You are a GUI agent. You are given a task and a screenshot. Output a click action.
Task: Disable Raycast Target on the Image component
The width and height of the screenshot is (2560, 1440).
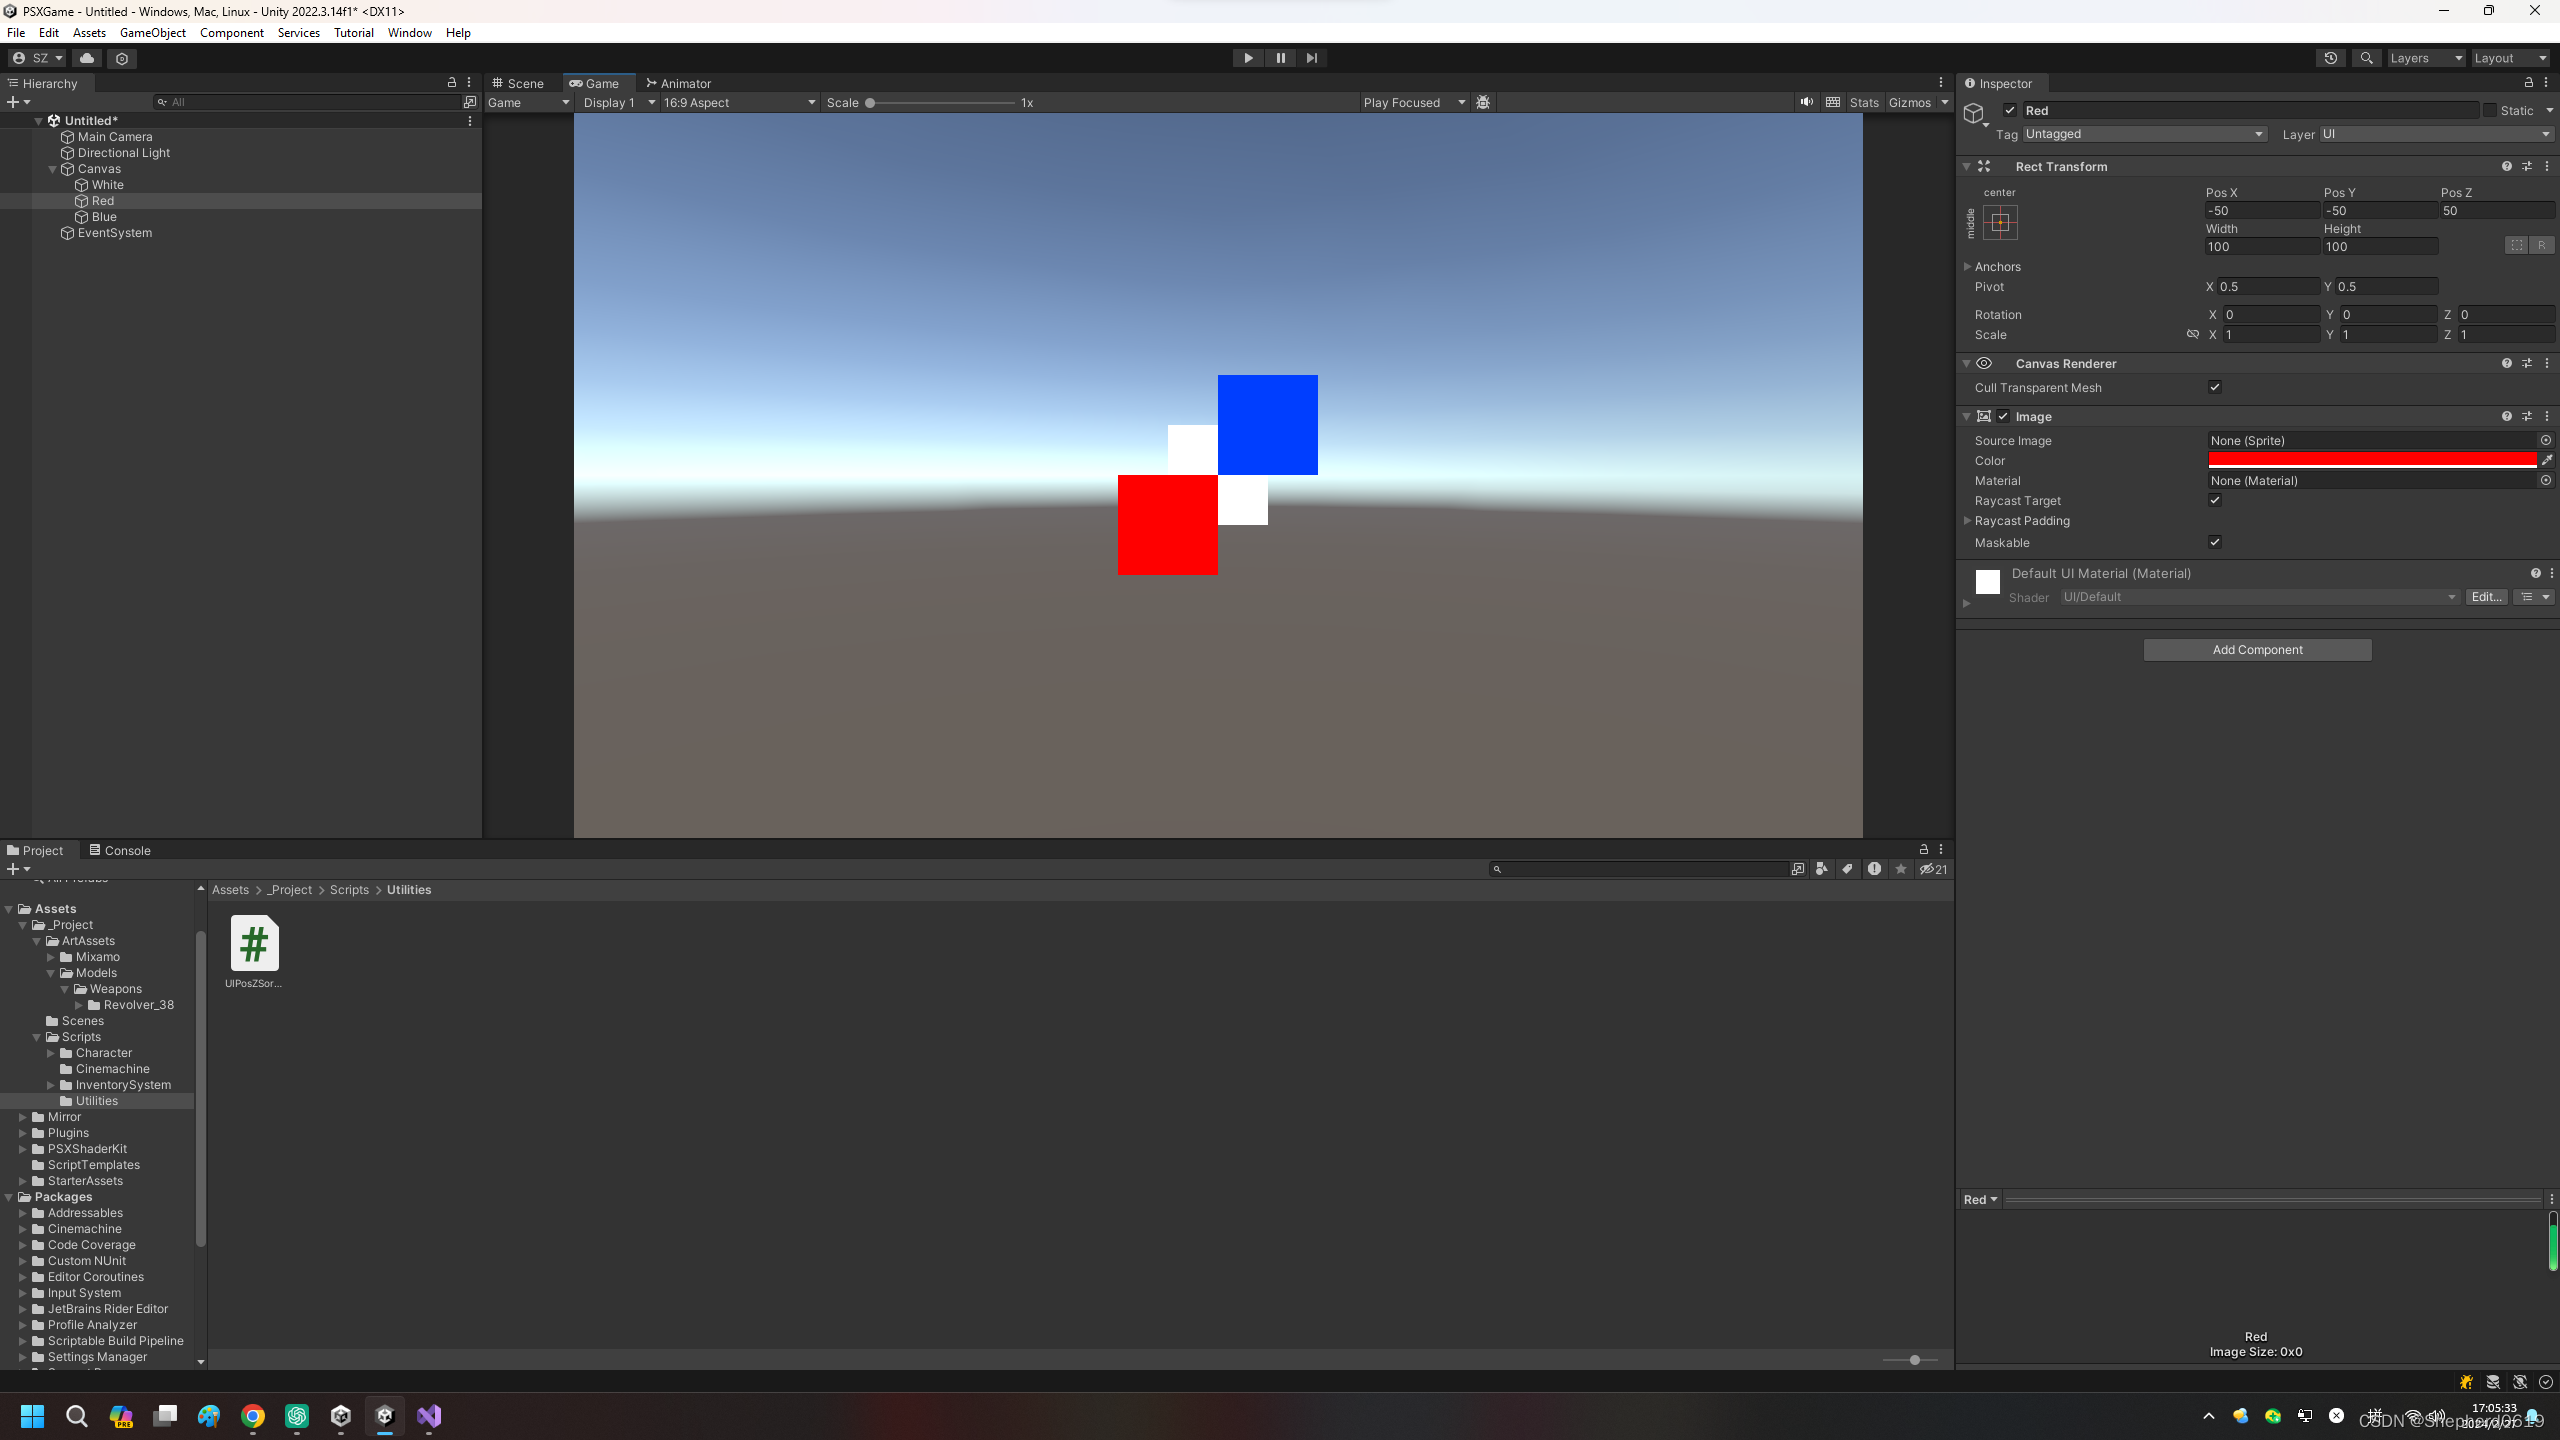[x=2215, y=500]
